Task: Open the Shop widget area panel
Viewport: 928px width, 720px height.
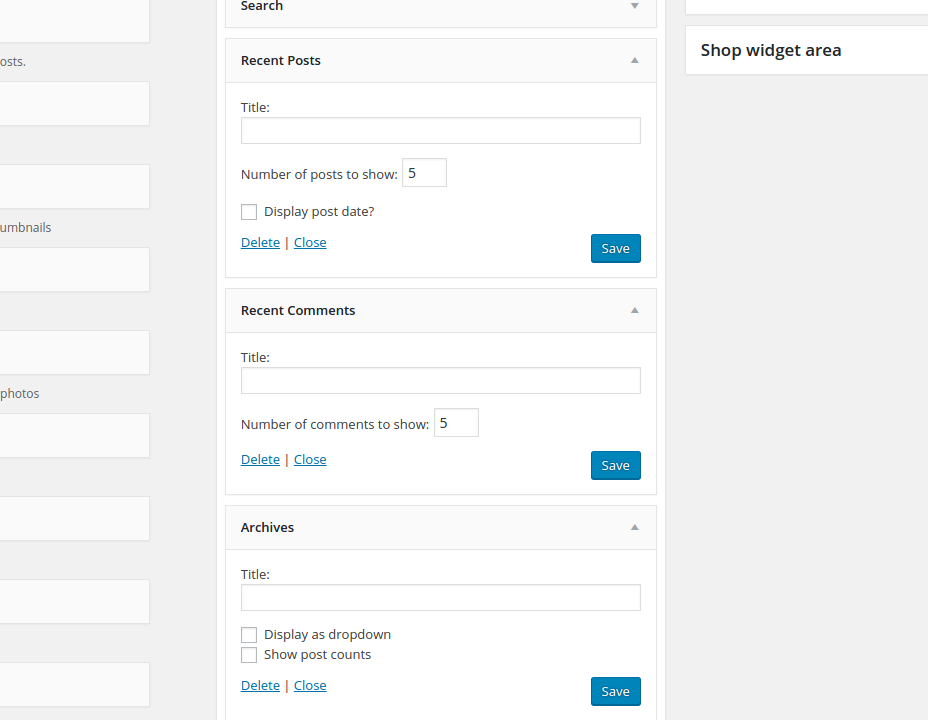Action: [x=806, y=51]
